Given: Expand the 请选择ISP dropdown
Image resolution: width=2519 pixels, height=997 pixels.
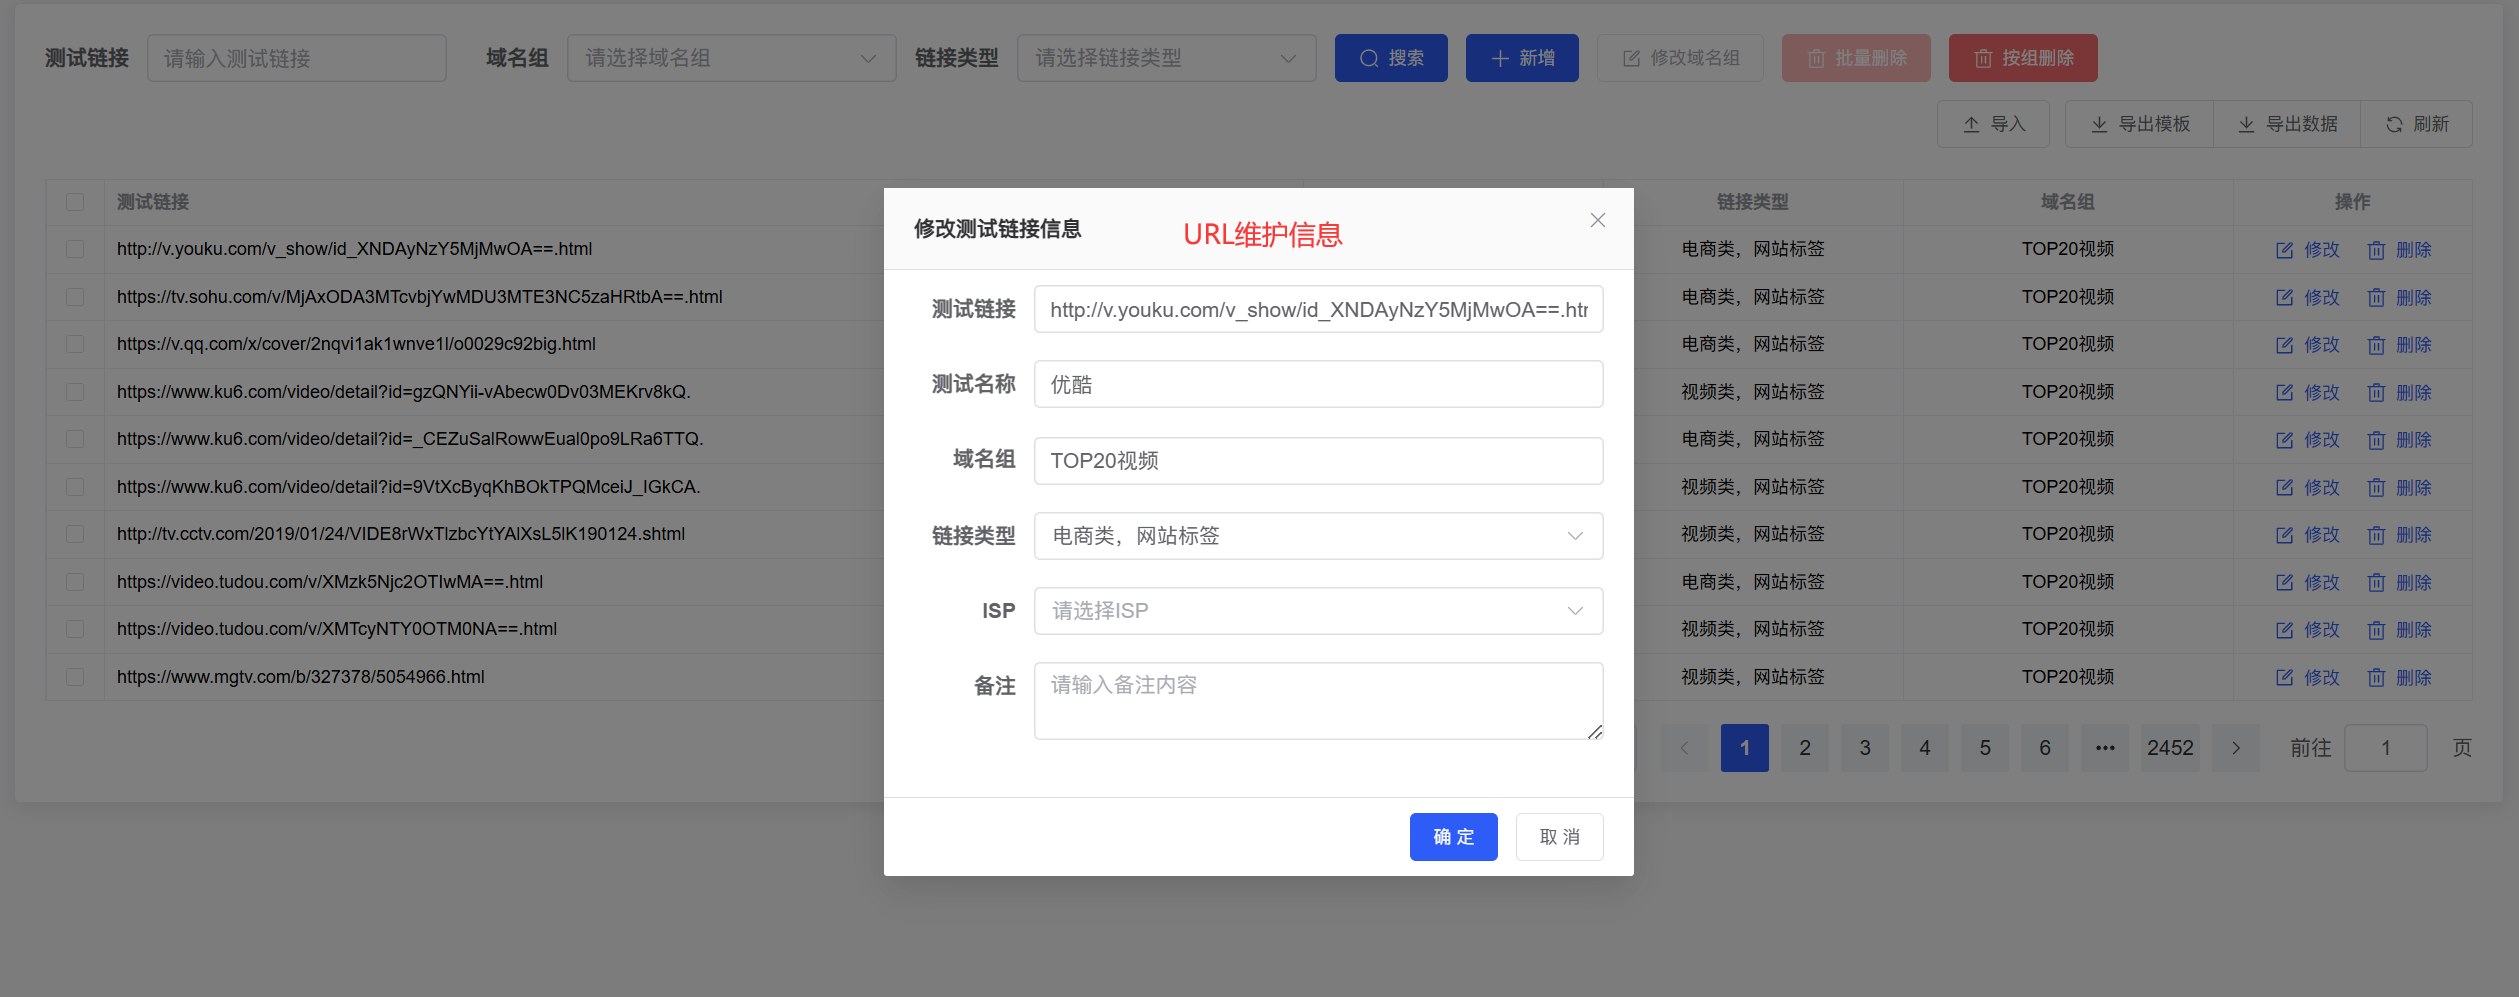Looking at the screenshot, I should [x=1318, y=611].
